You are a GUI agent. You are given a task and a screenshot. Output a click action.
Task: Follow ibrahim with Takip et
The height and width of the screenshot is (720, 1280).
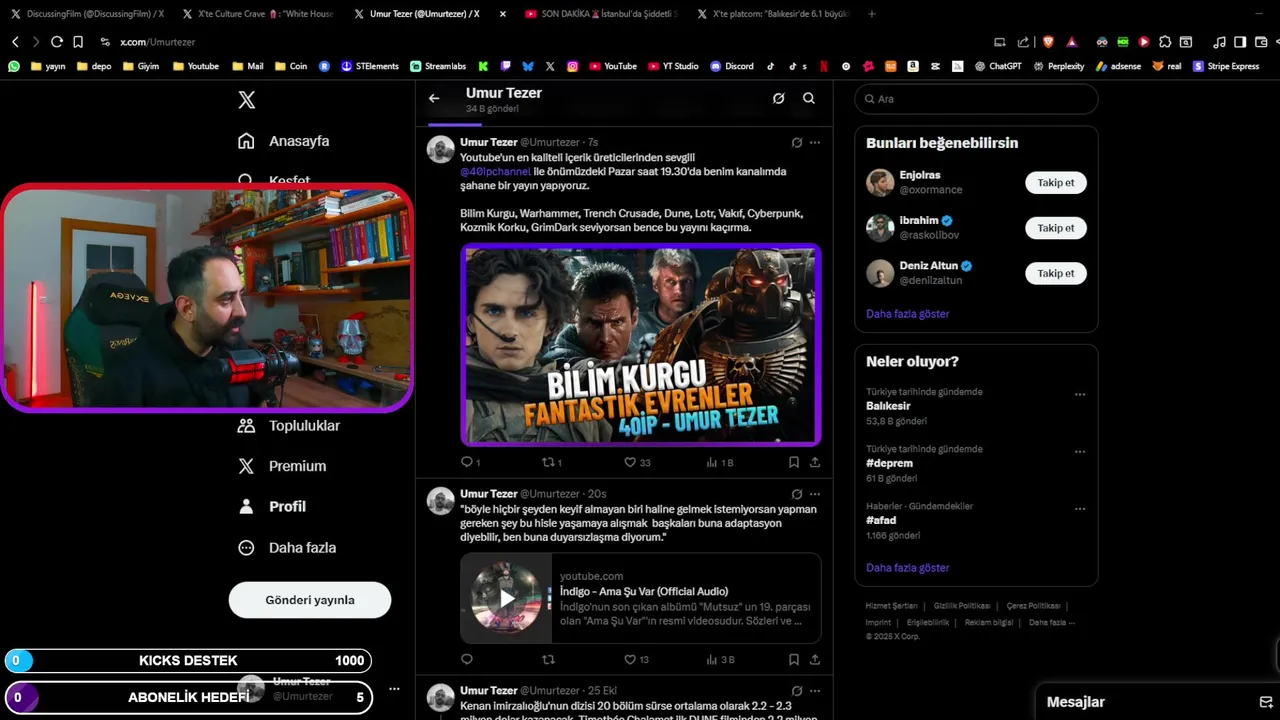point(1056,228)
